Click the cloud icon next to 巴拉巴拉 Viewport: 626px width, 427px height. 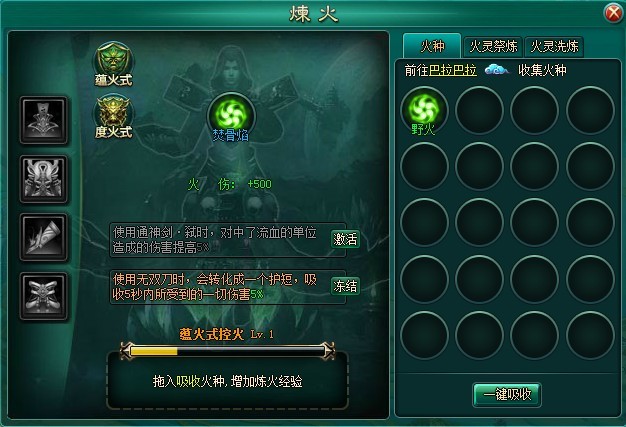pos(496,70)
